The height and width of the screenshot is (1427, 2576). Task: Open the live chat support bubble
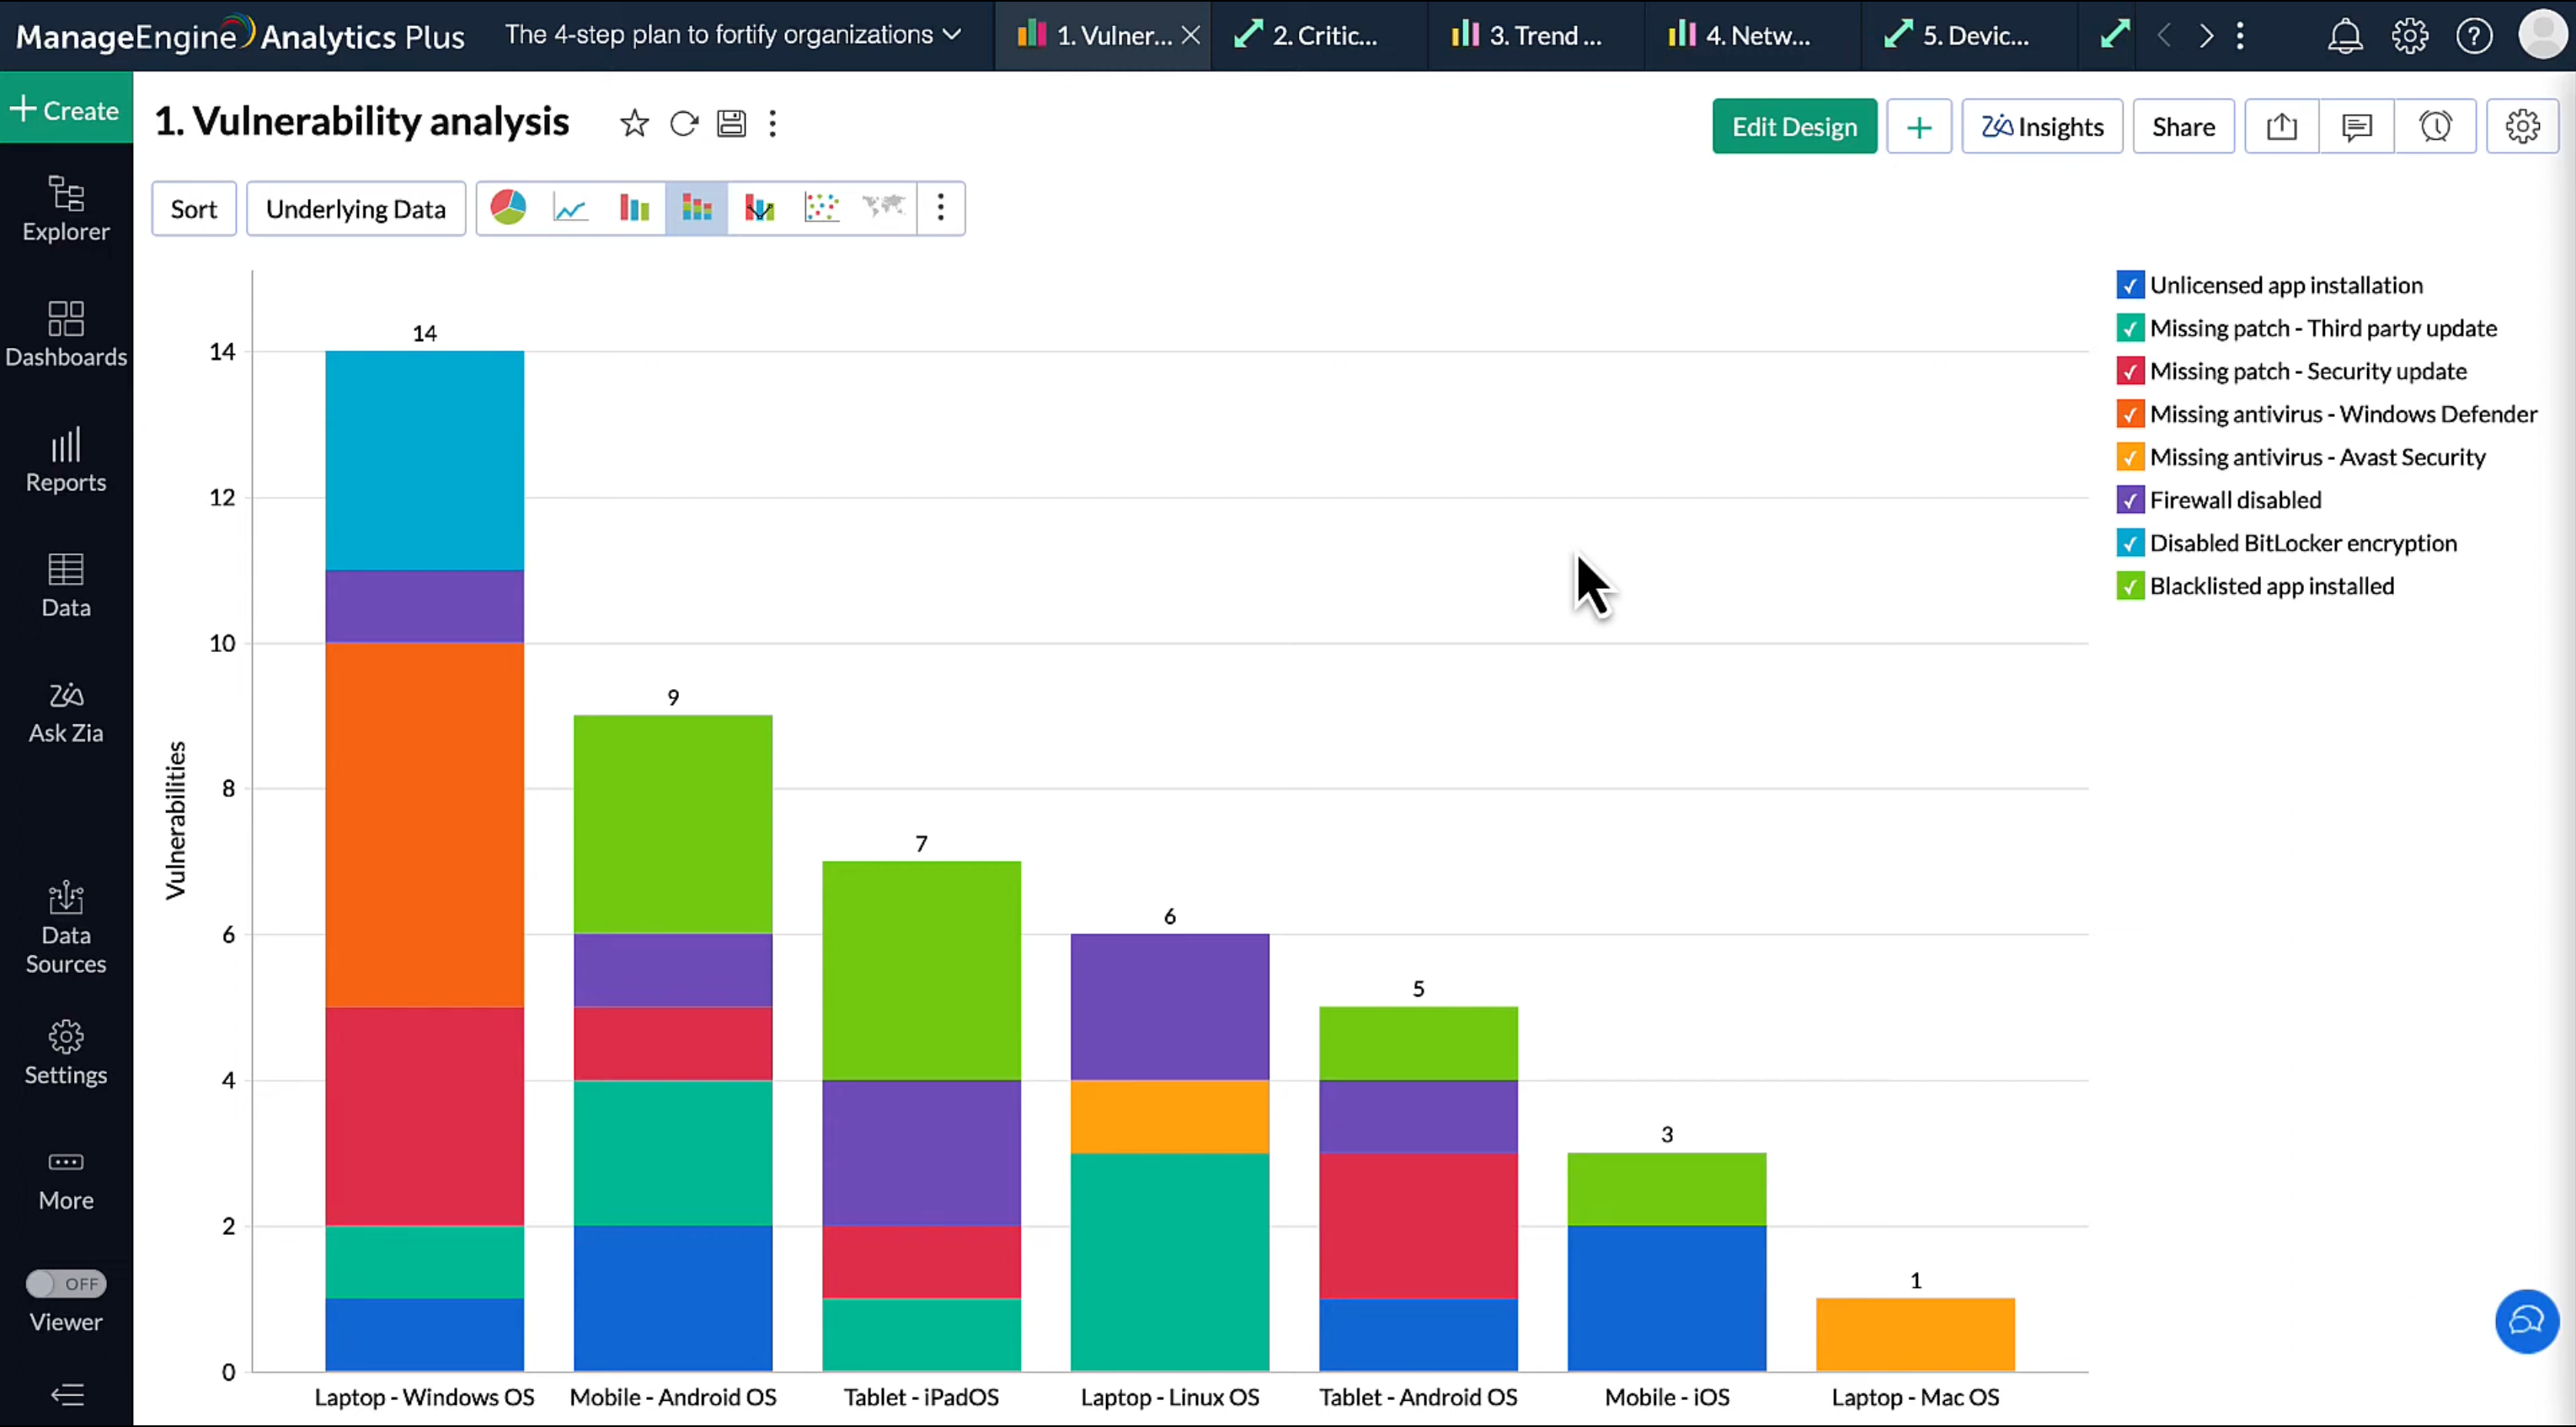point(2526,1321)
